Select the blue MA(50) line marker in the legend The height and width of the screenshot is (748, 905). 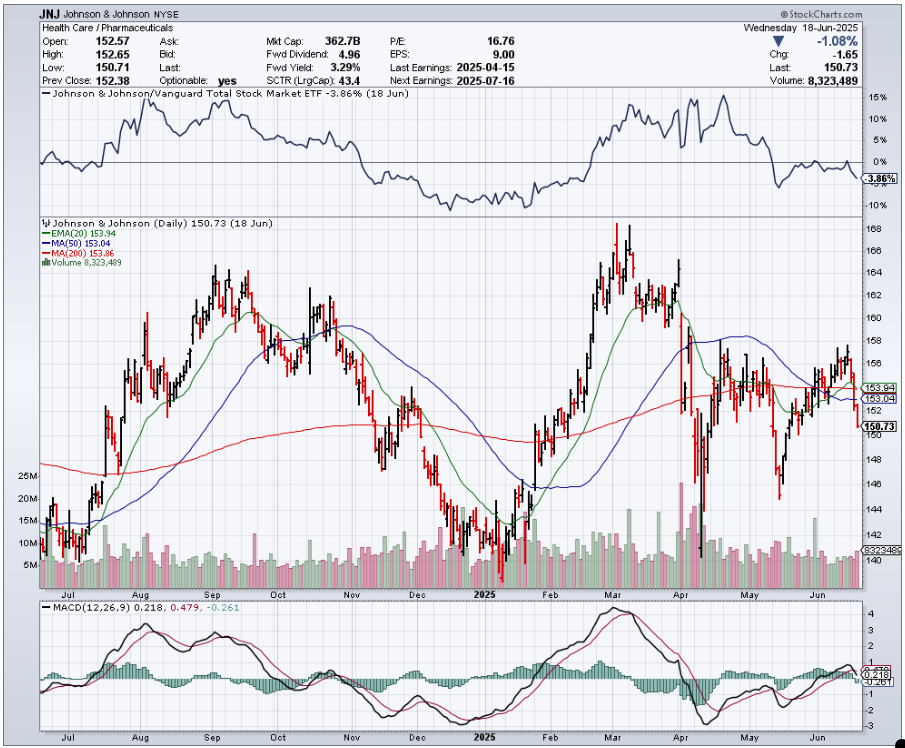click(x=47, y=244)
